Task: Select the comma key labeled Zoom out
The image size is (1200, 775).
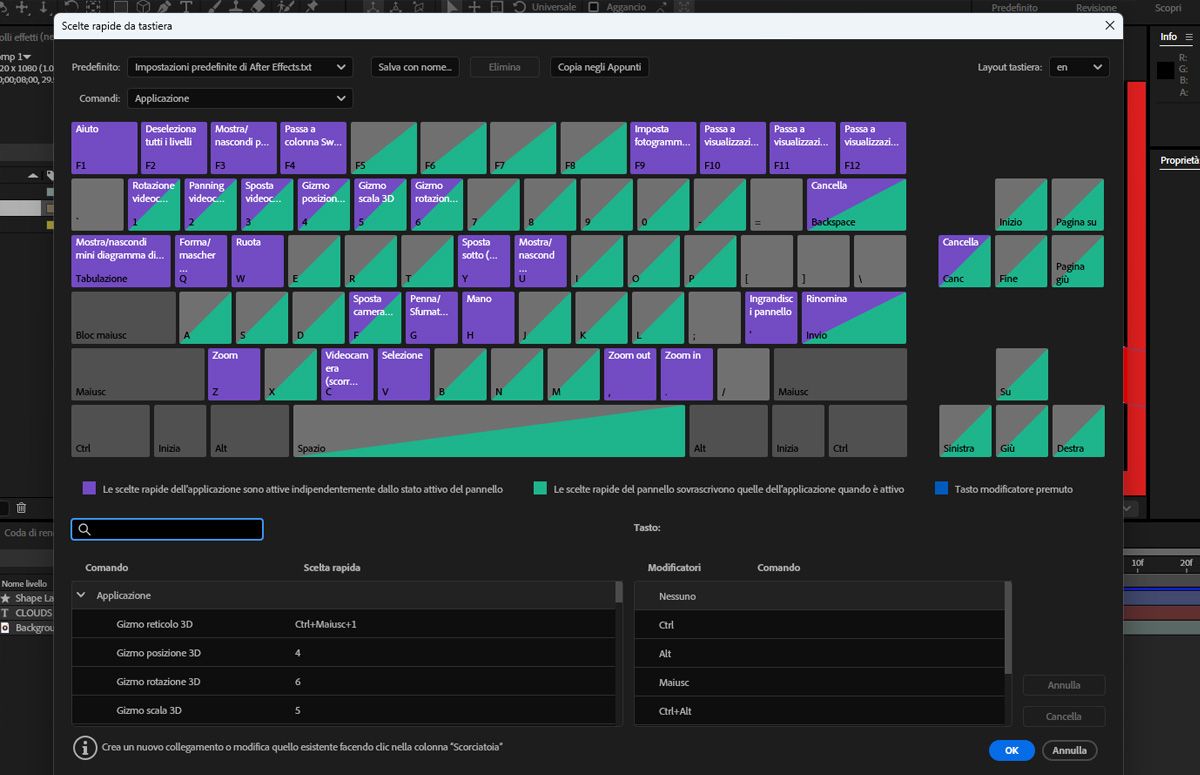Action: coord(630,374)
